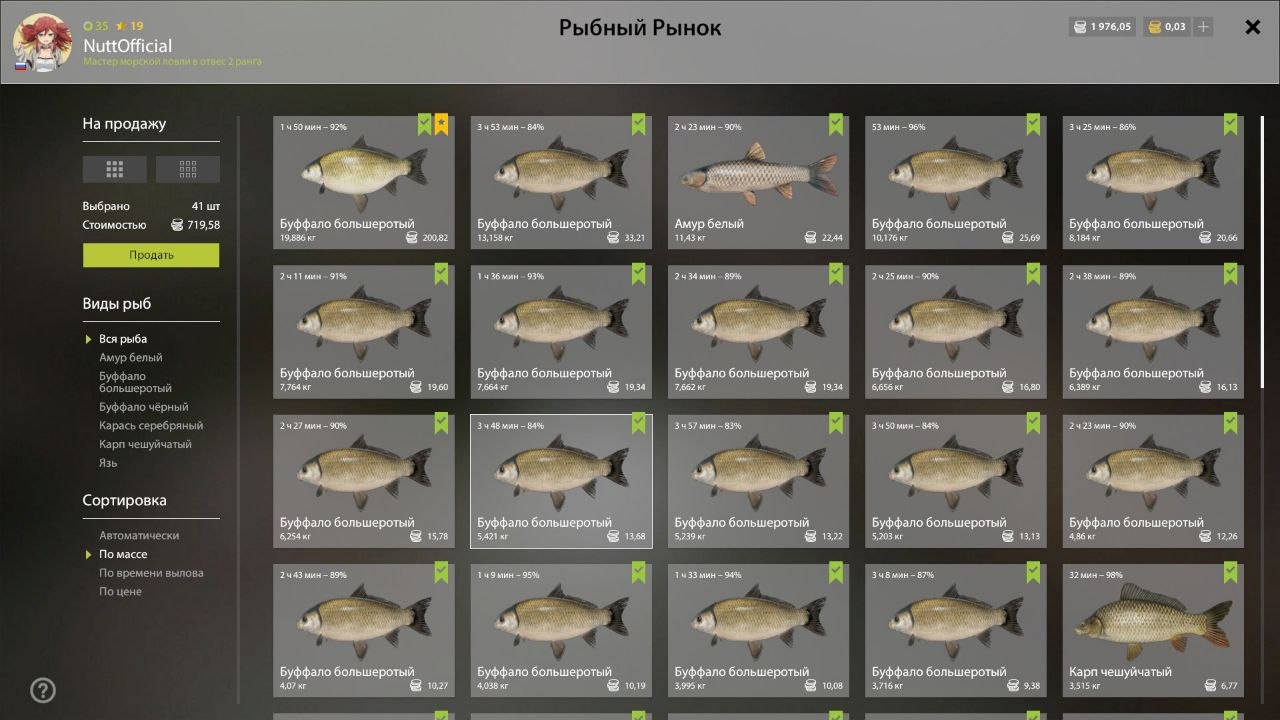Sort fish by По цене
The image size is (1280, 720).
pos(120,591)
